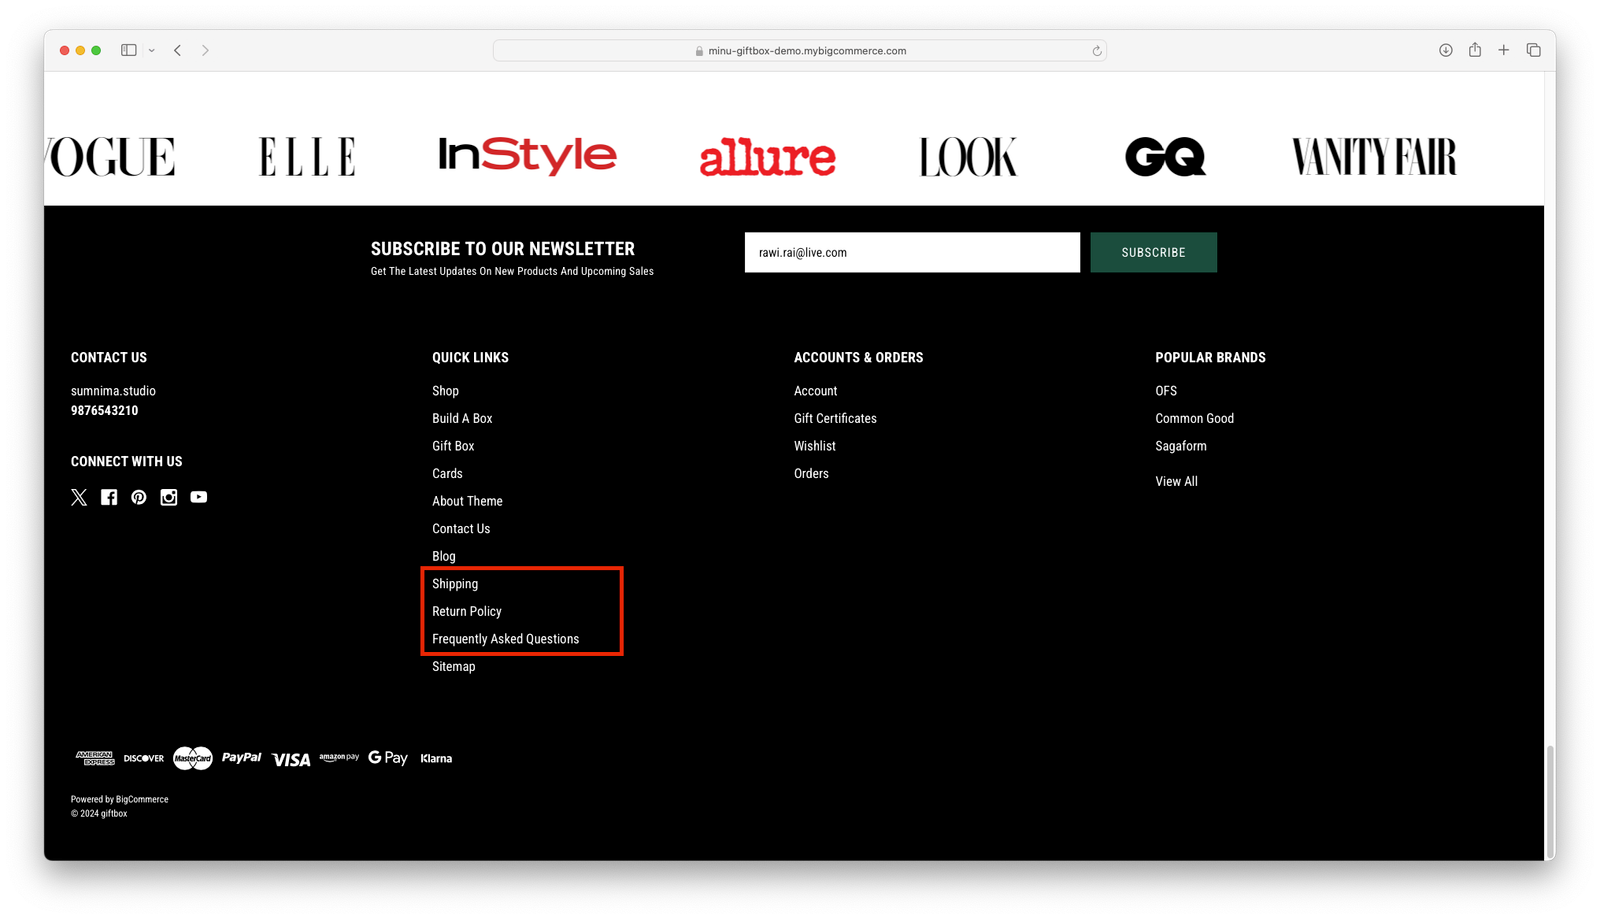Open the Common Good brand link

tap(1194, 418)
